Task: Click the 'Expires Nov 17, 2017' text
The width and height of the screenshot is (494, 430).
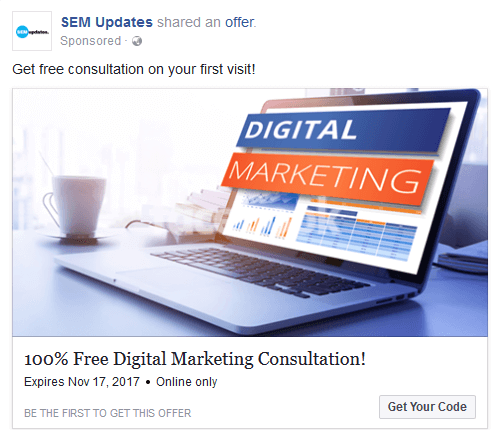Action: 82,382
